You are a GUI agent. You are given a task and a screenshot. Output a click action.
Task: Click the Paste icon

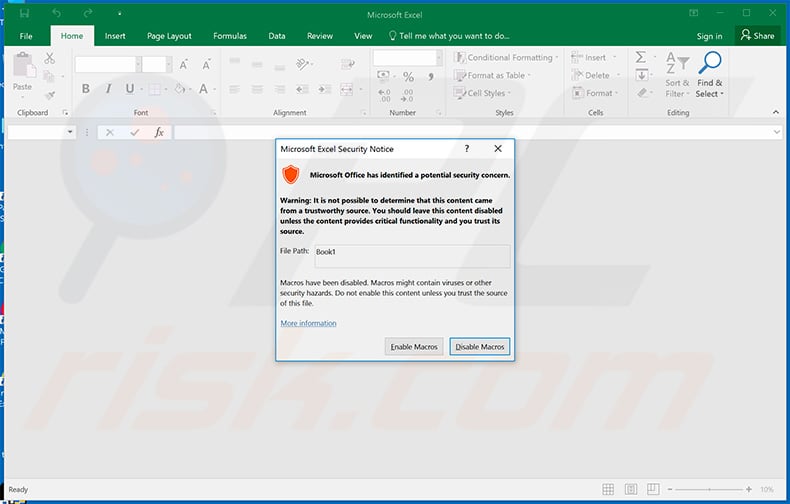pos(23,66)
